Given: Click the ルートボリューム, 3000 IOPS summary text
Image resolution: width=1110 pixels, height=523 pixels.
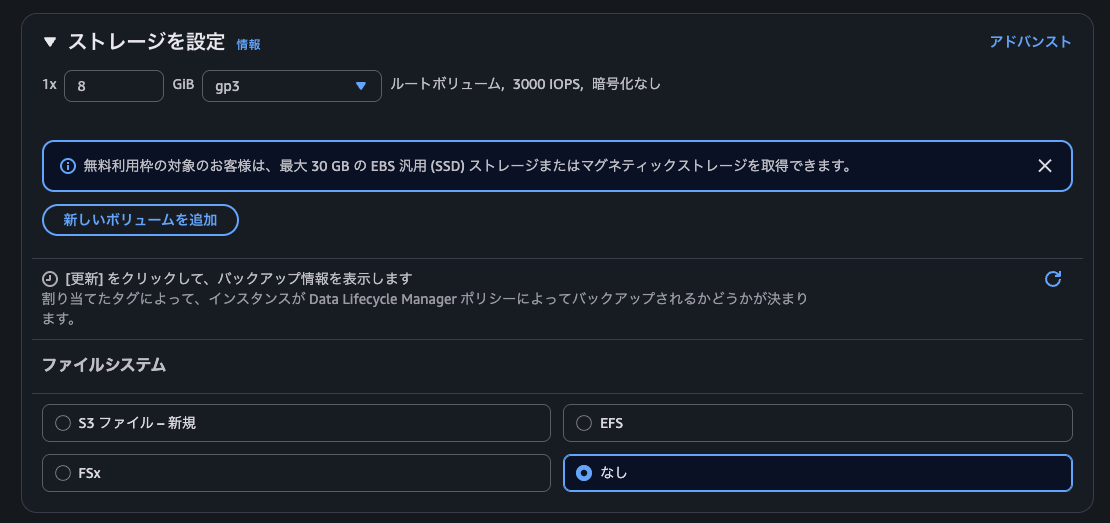Looking at the screenshot, I should pos(525,85).
